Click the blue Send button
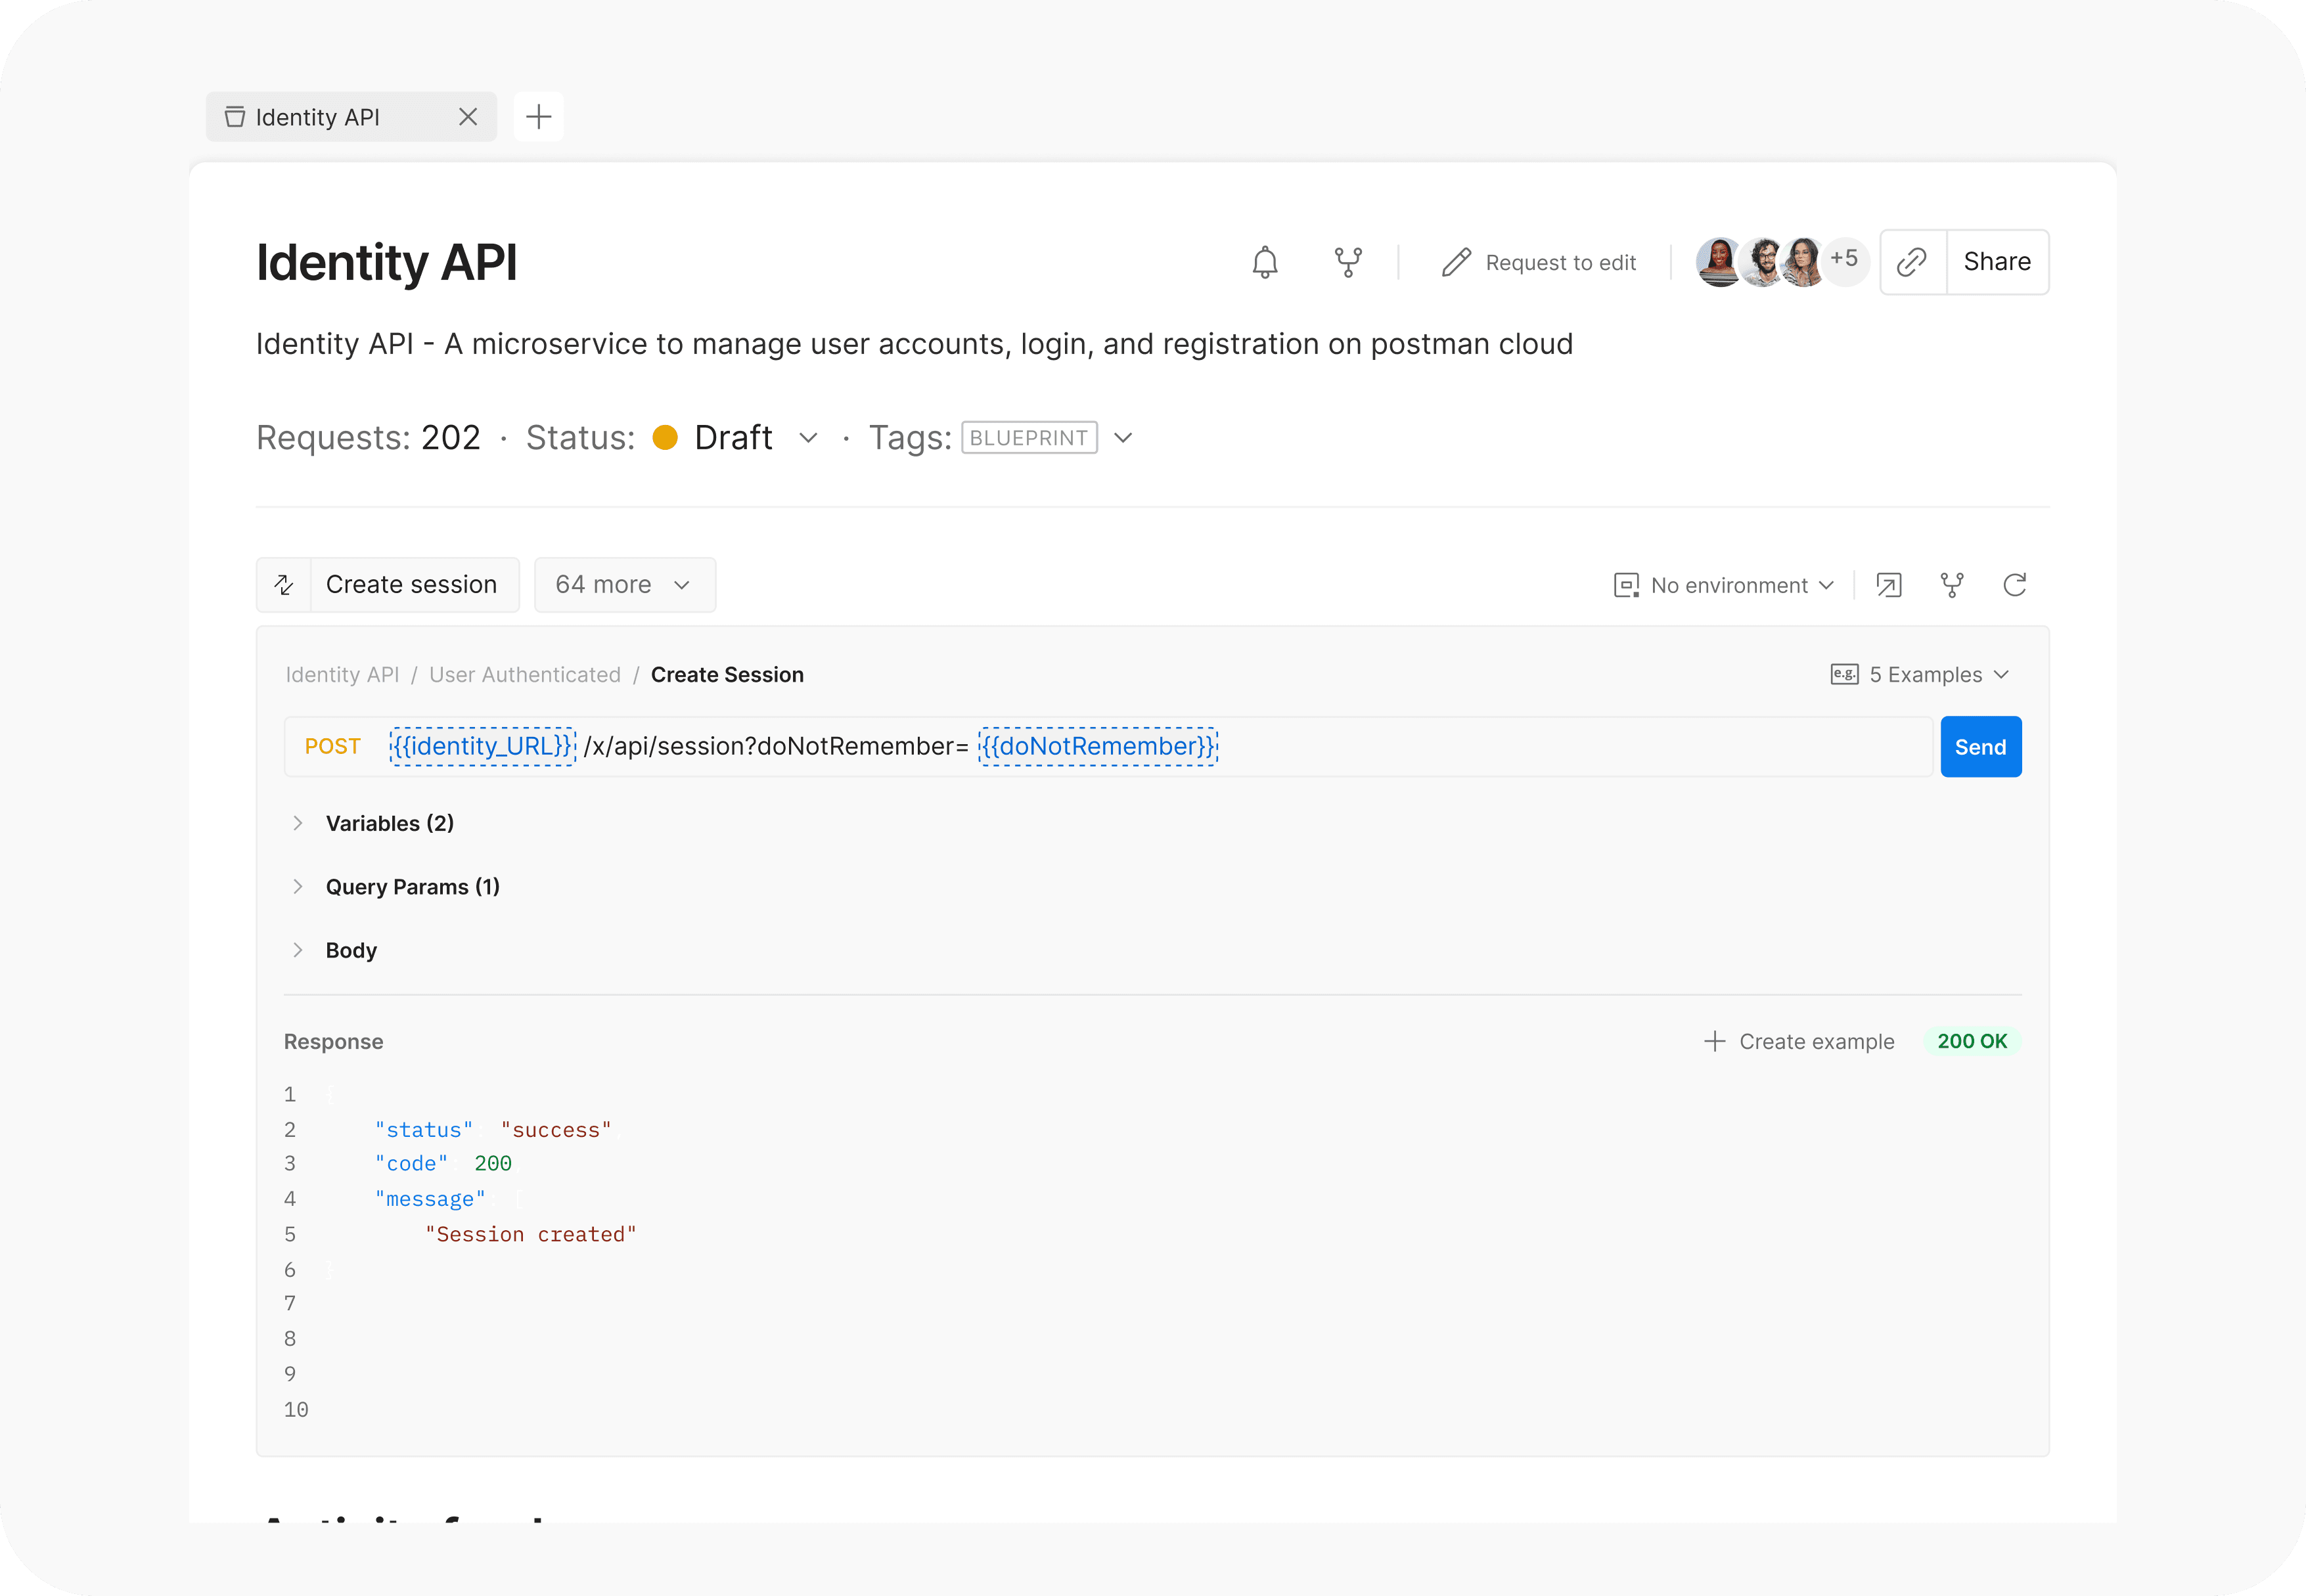 tap(1980, 747)
